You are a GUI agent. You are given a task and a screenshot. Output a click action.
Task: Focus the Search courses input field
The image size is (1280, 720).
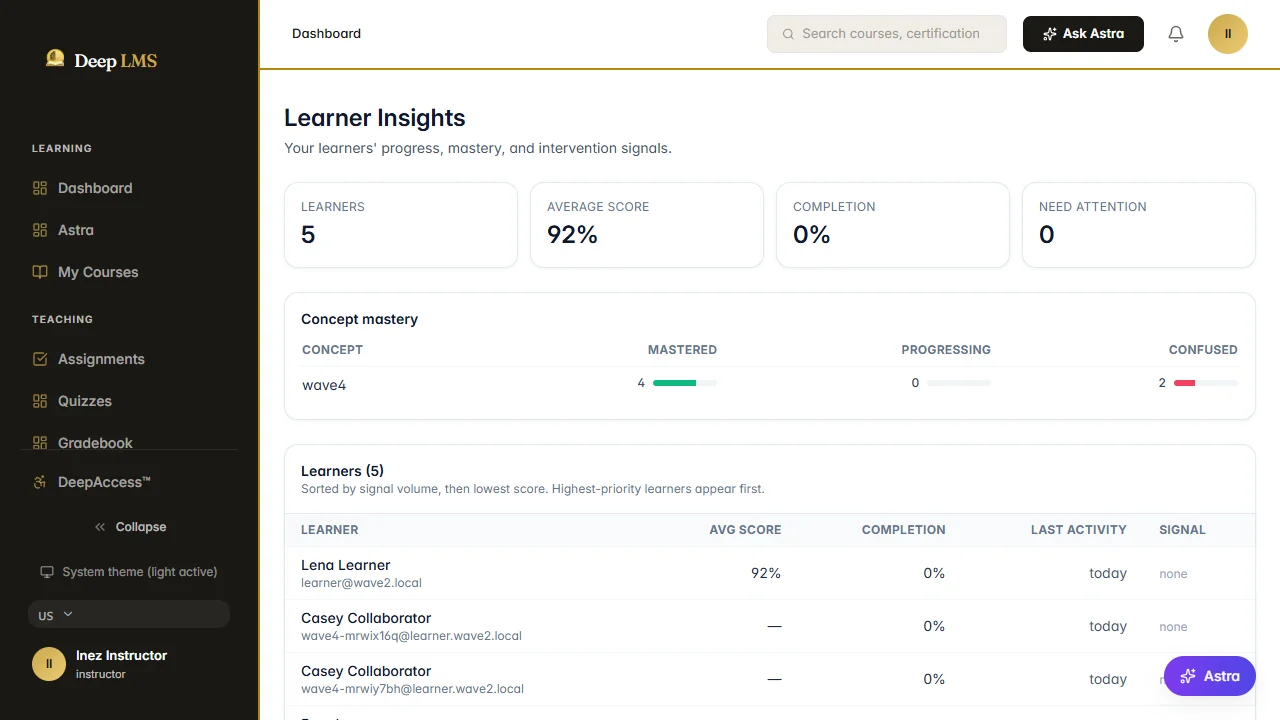click(x=887, y=34)
